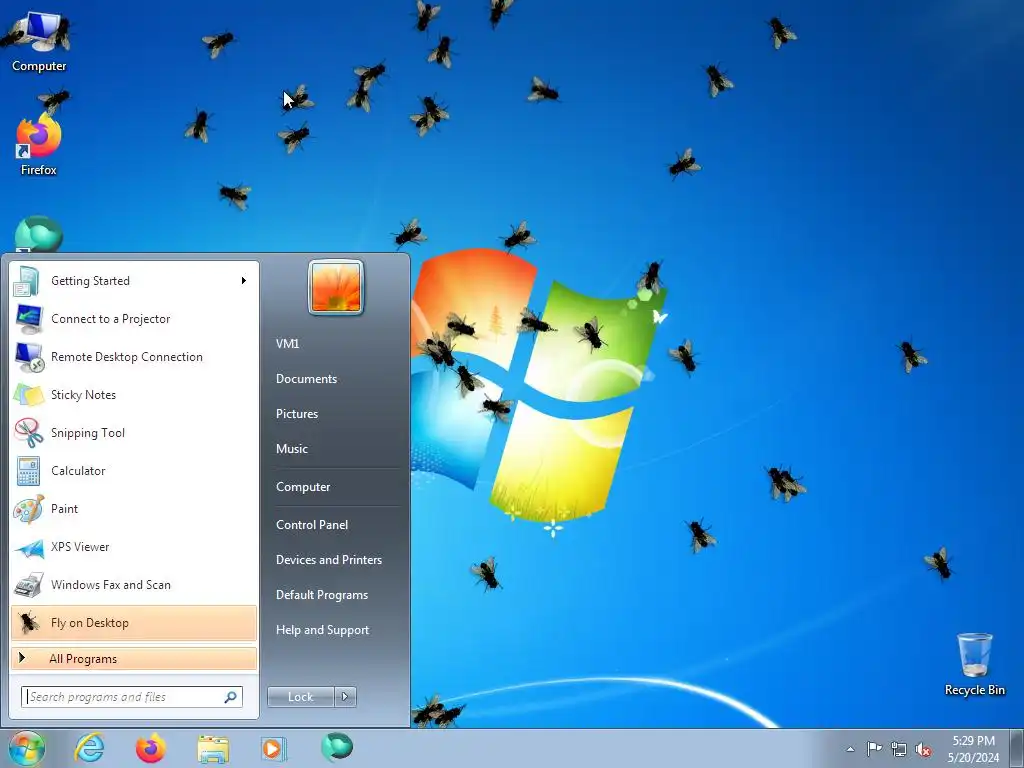This screenshot has height=768, width=1024.
Task: Open Sticky Notes using its icon
Action: coord(29,394)
